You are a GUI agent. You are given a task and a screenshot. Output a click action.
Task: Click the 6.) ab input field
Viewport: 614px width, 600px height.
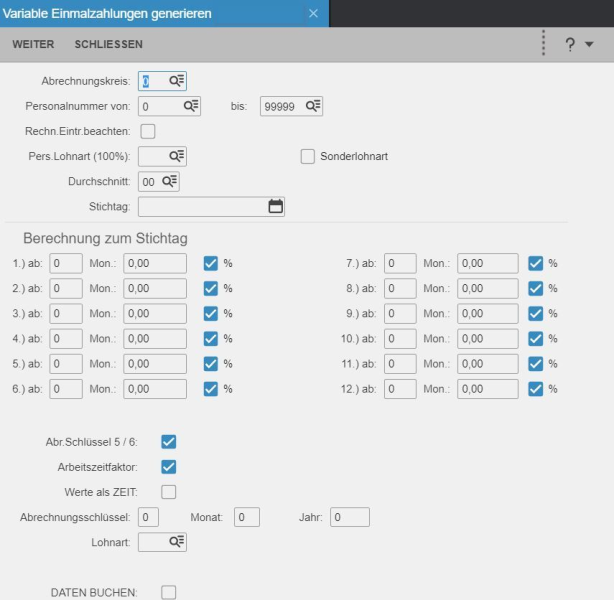66,389
